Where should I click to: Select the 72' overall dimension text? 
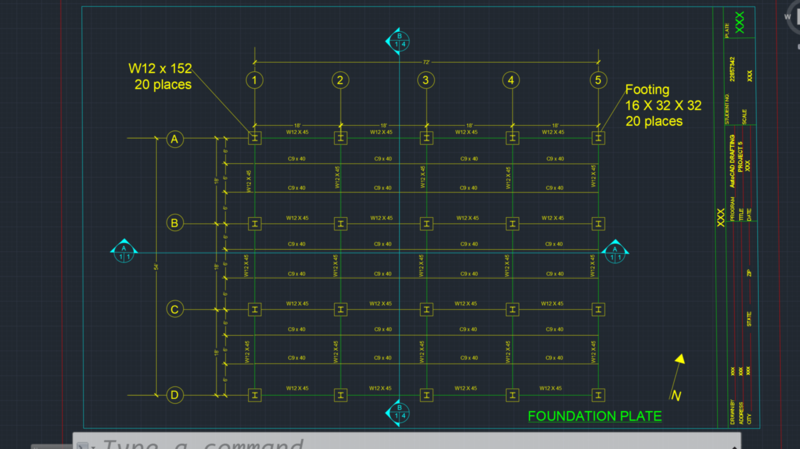click(426, 62)
